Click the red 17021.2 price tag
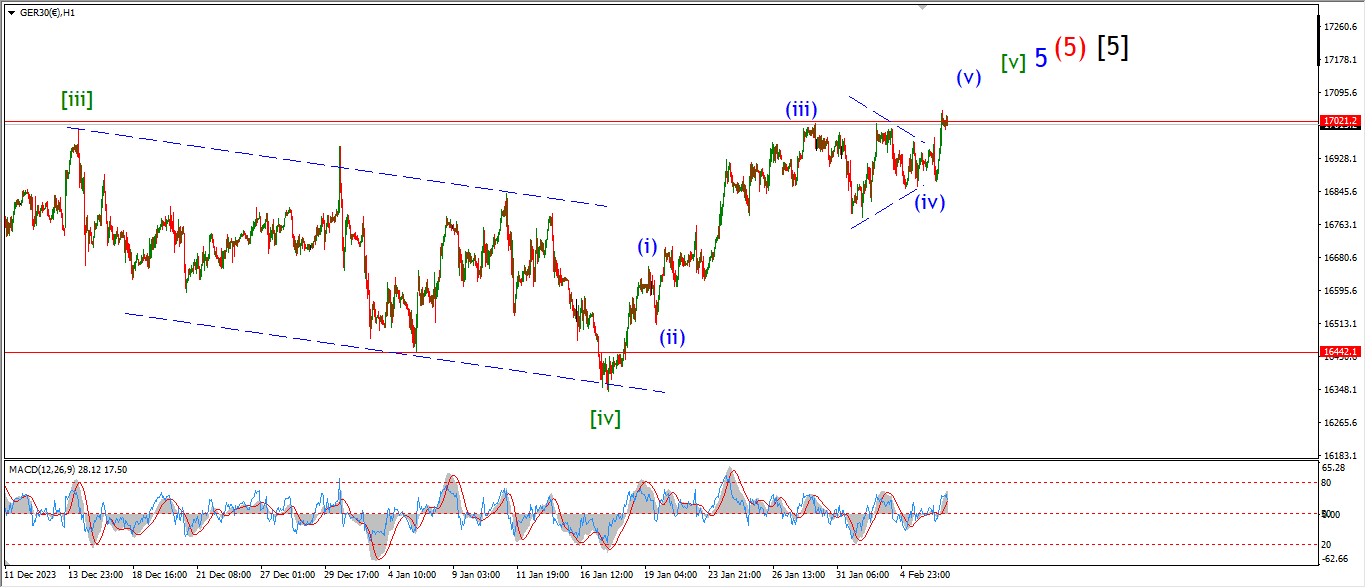The image size is (1366, 588). (x=1340, y=120)
